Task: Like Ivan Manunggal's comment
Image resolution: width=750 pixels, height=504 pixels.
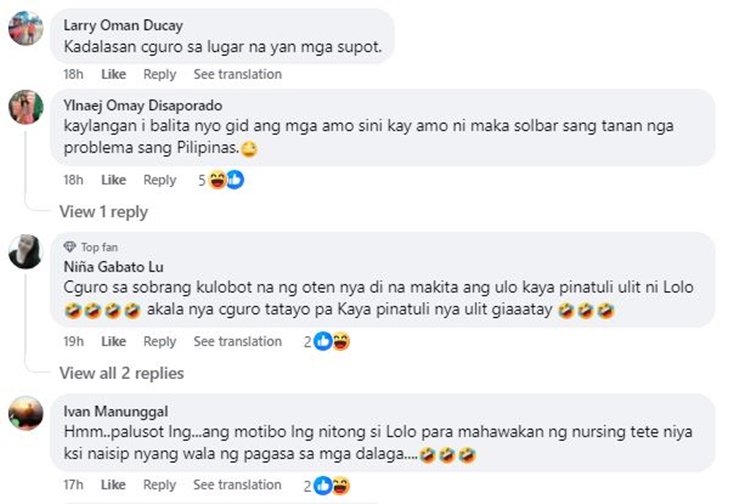Action: pos(113,485)
